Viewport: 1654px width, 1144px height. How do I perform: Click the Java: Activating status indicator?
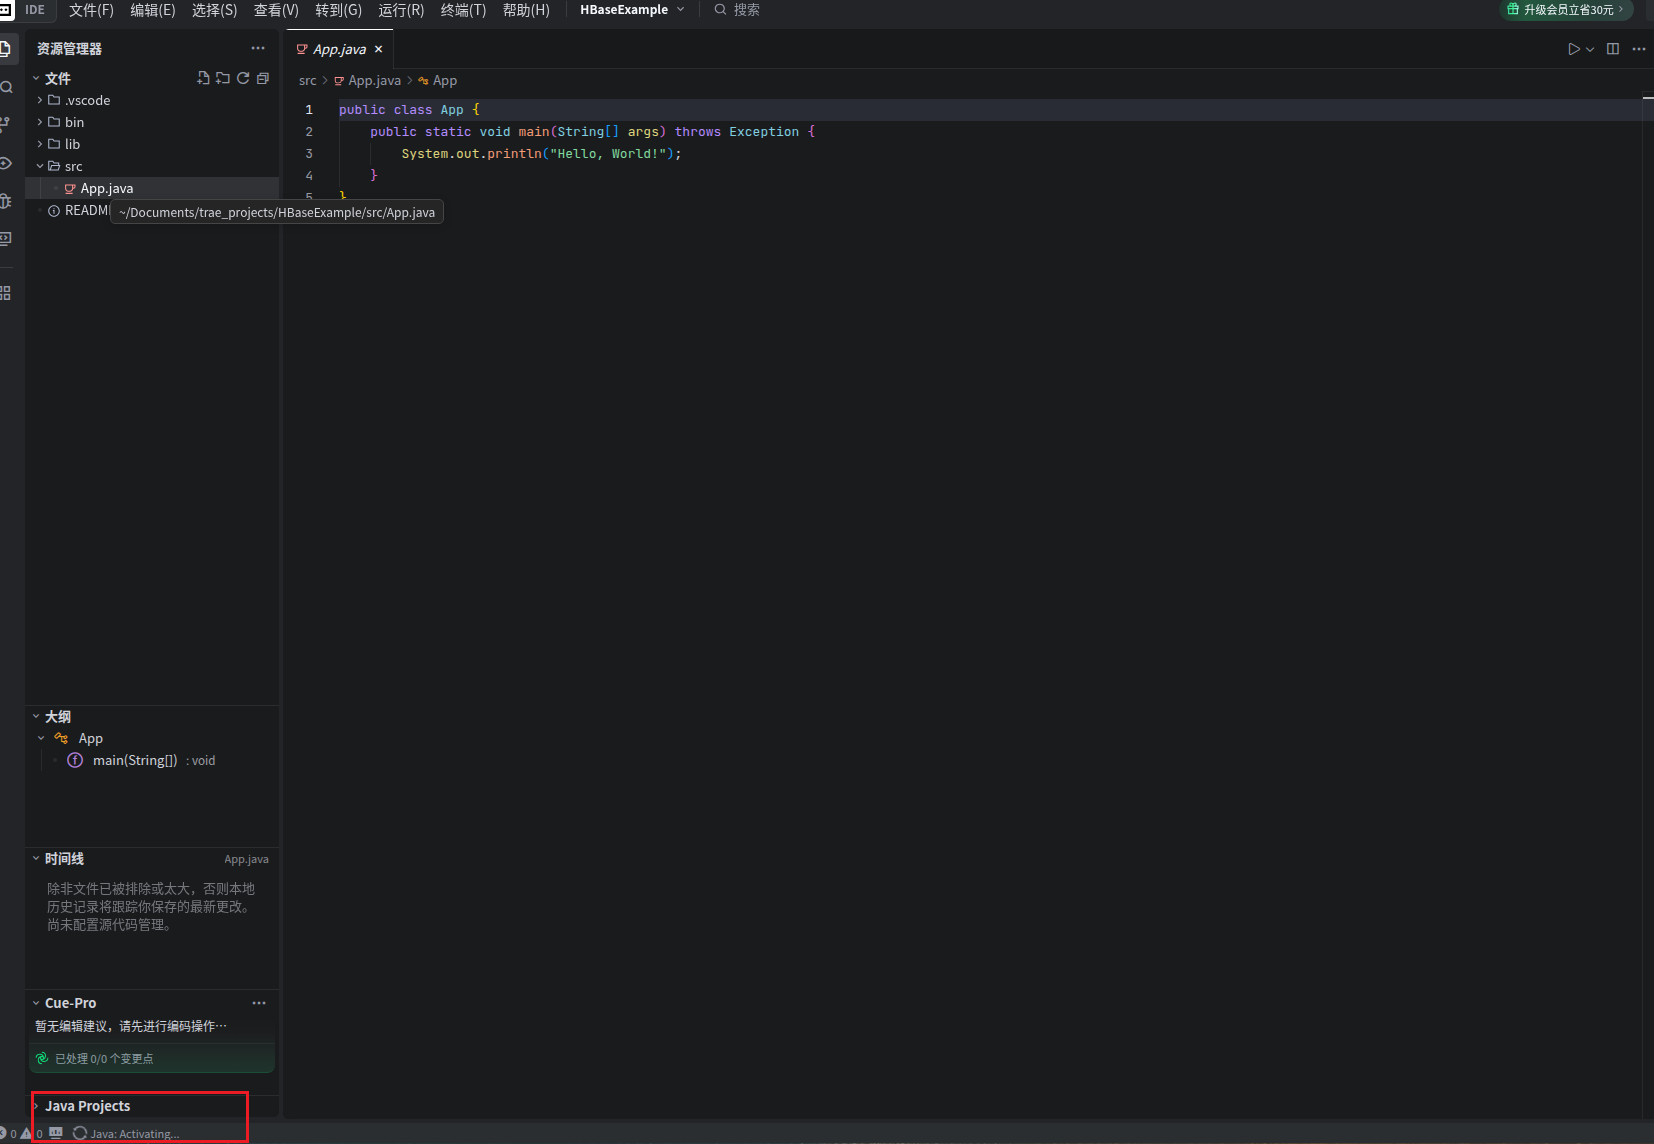[127, 1134]
